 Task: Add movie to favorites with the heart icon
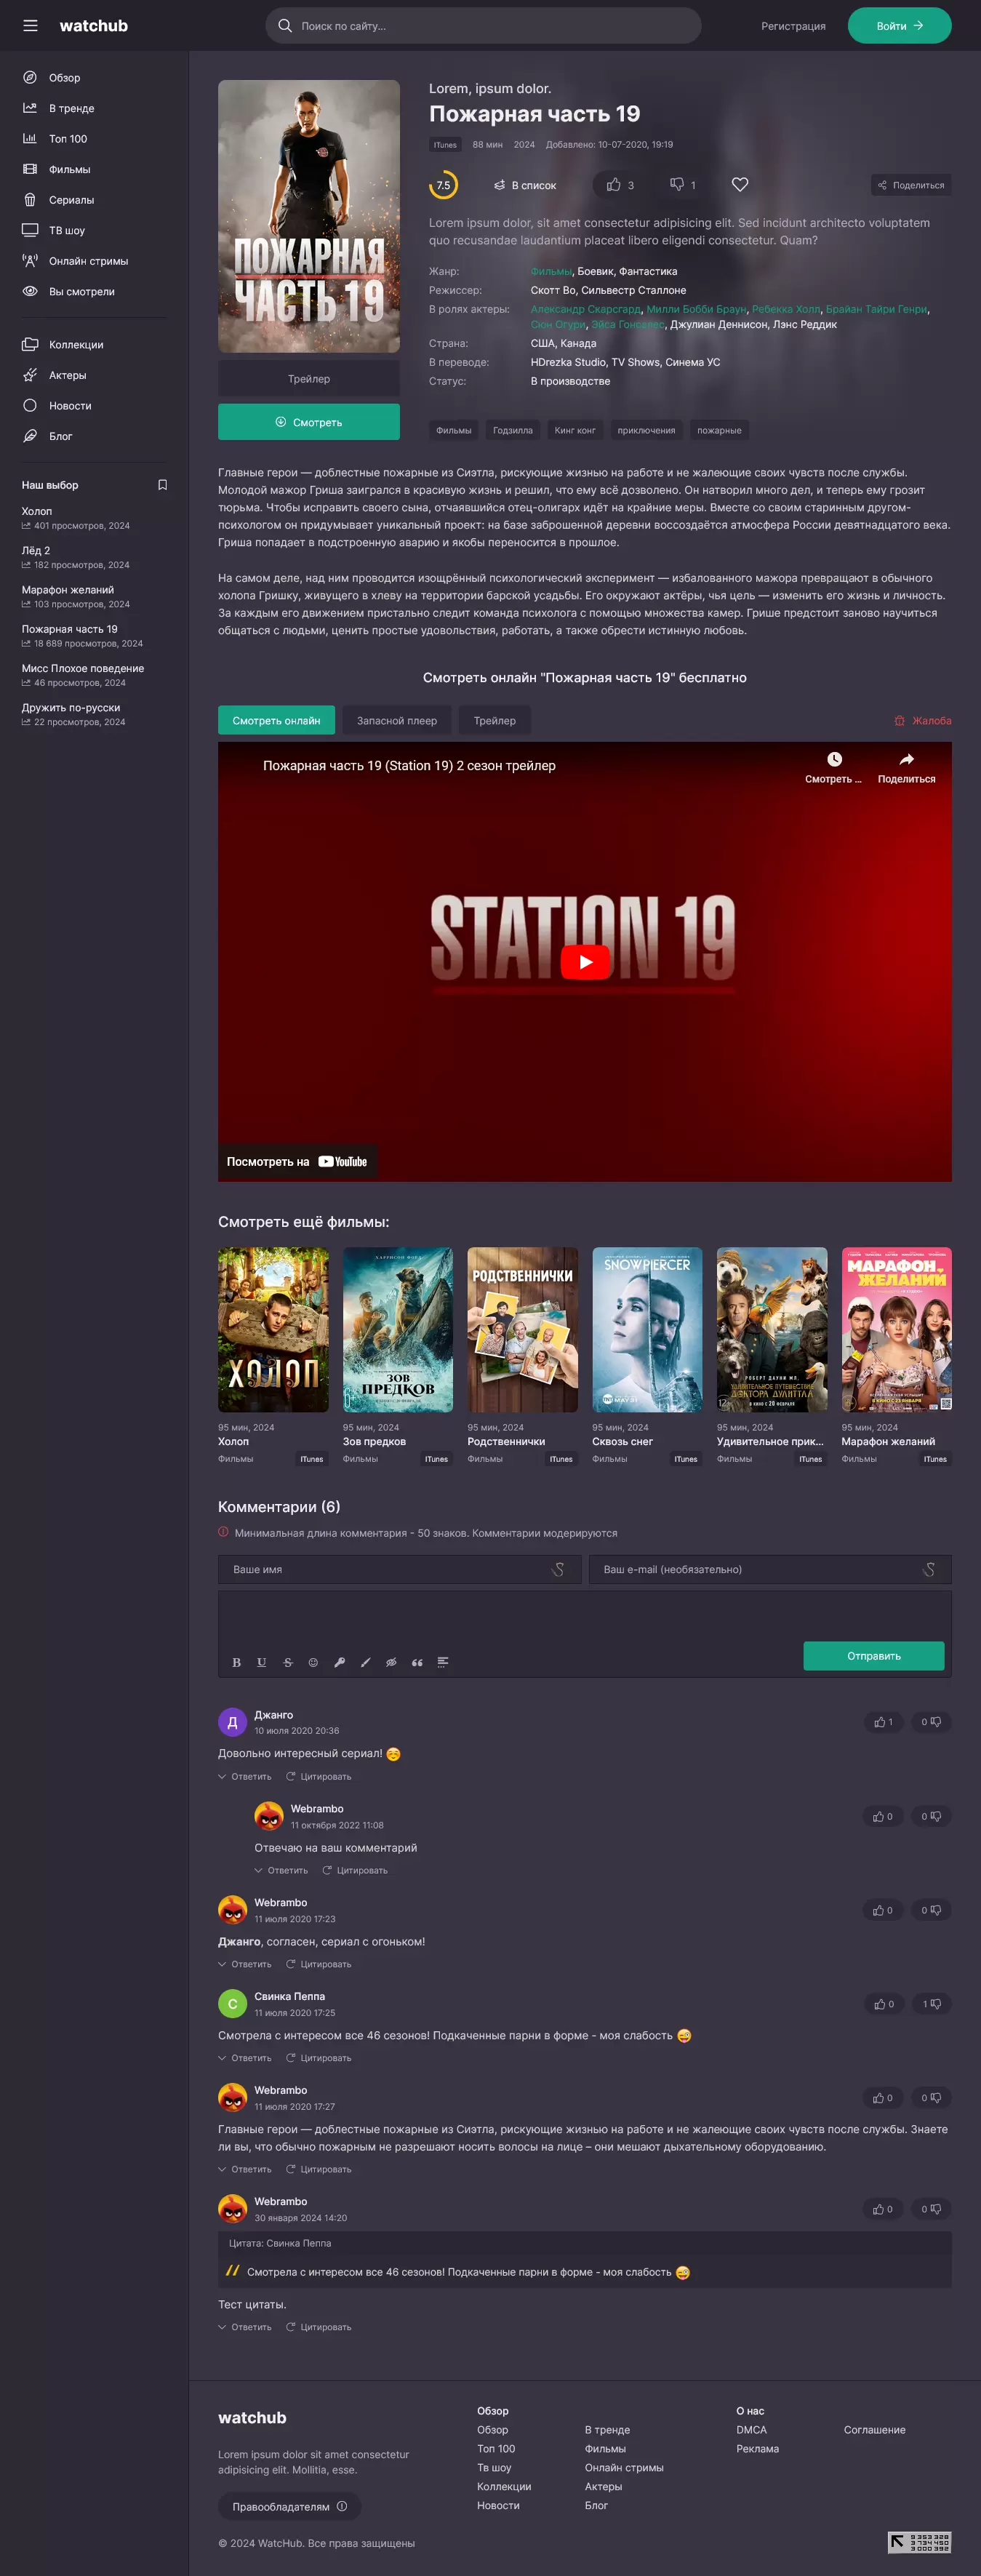[740, 185]
